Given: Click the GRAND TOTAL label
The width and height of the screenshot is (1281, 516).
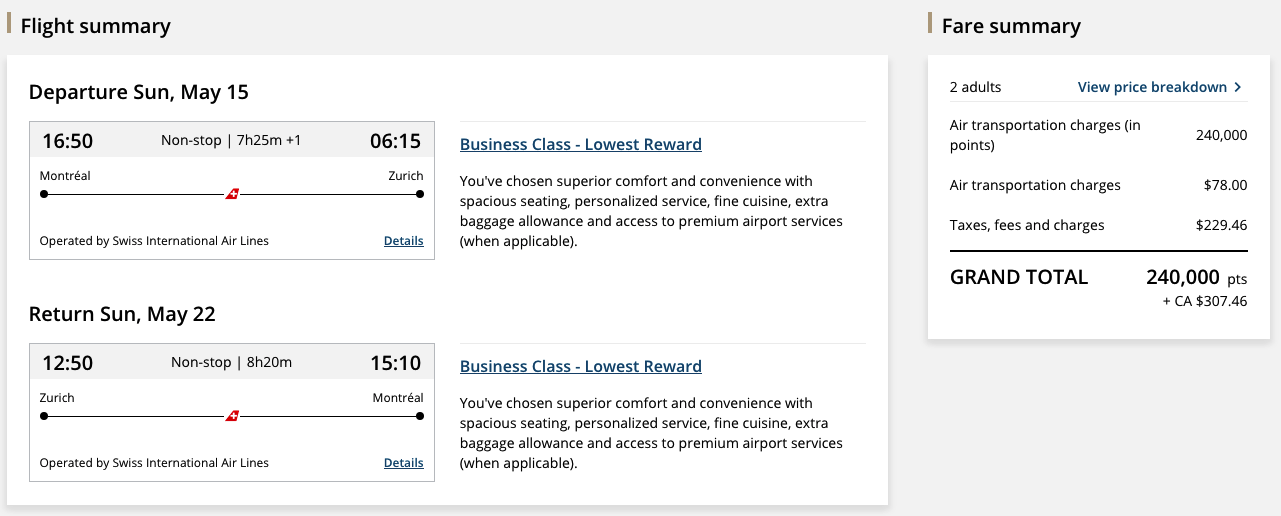Looking at the screenshot, I should pos(1018,277).
